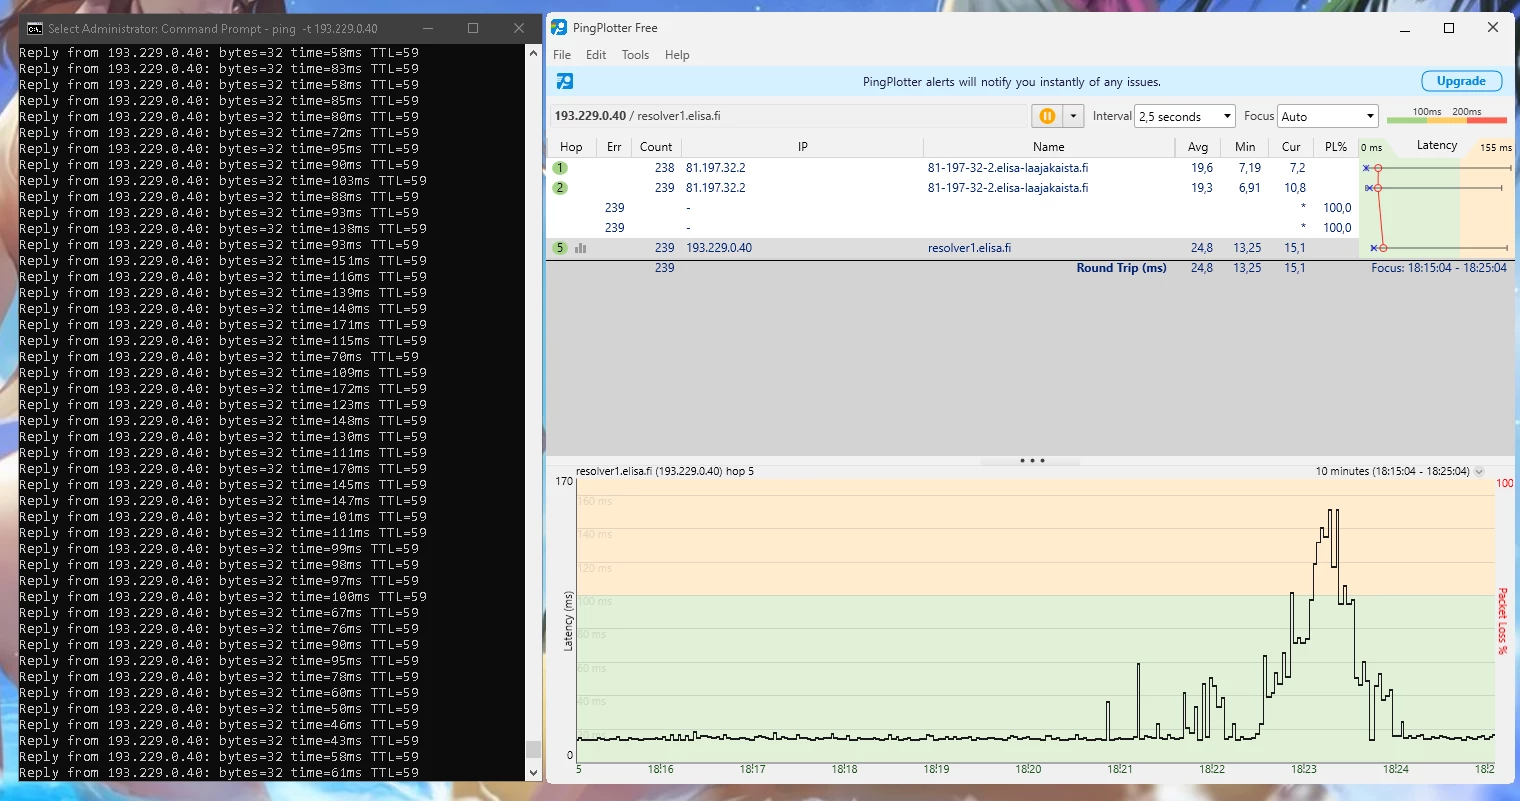This screenshot has height=801, width=1520.
Task: Click the Packet Loss % axis label
Action: (x=1502, y=621)
